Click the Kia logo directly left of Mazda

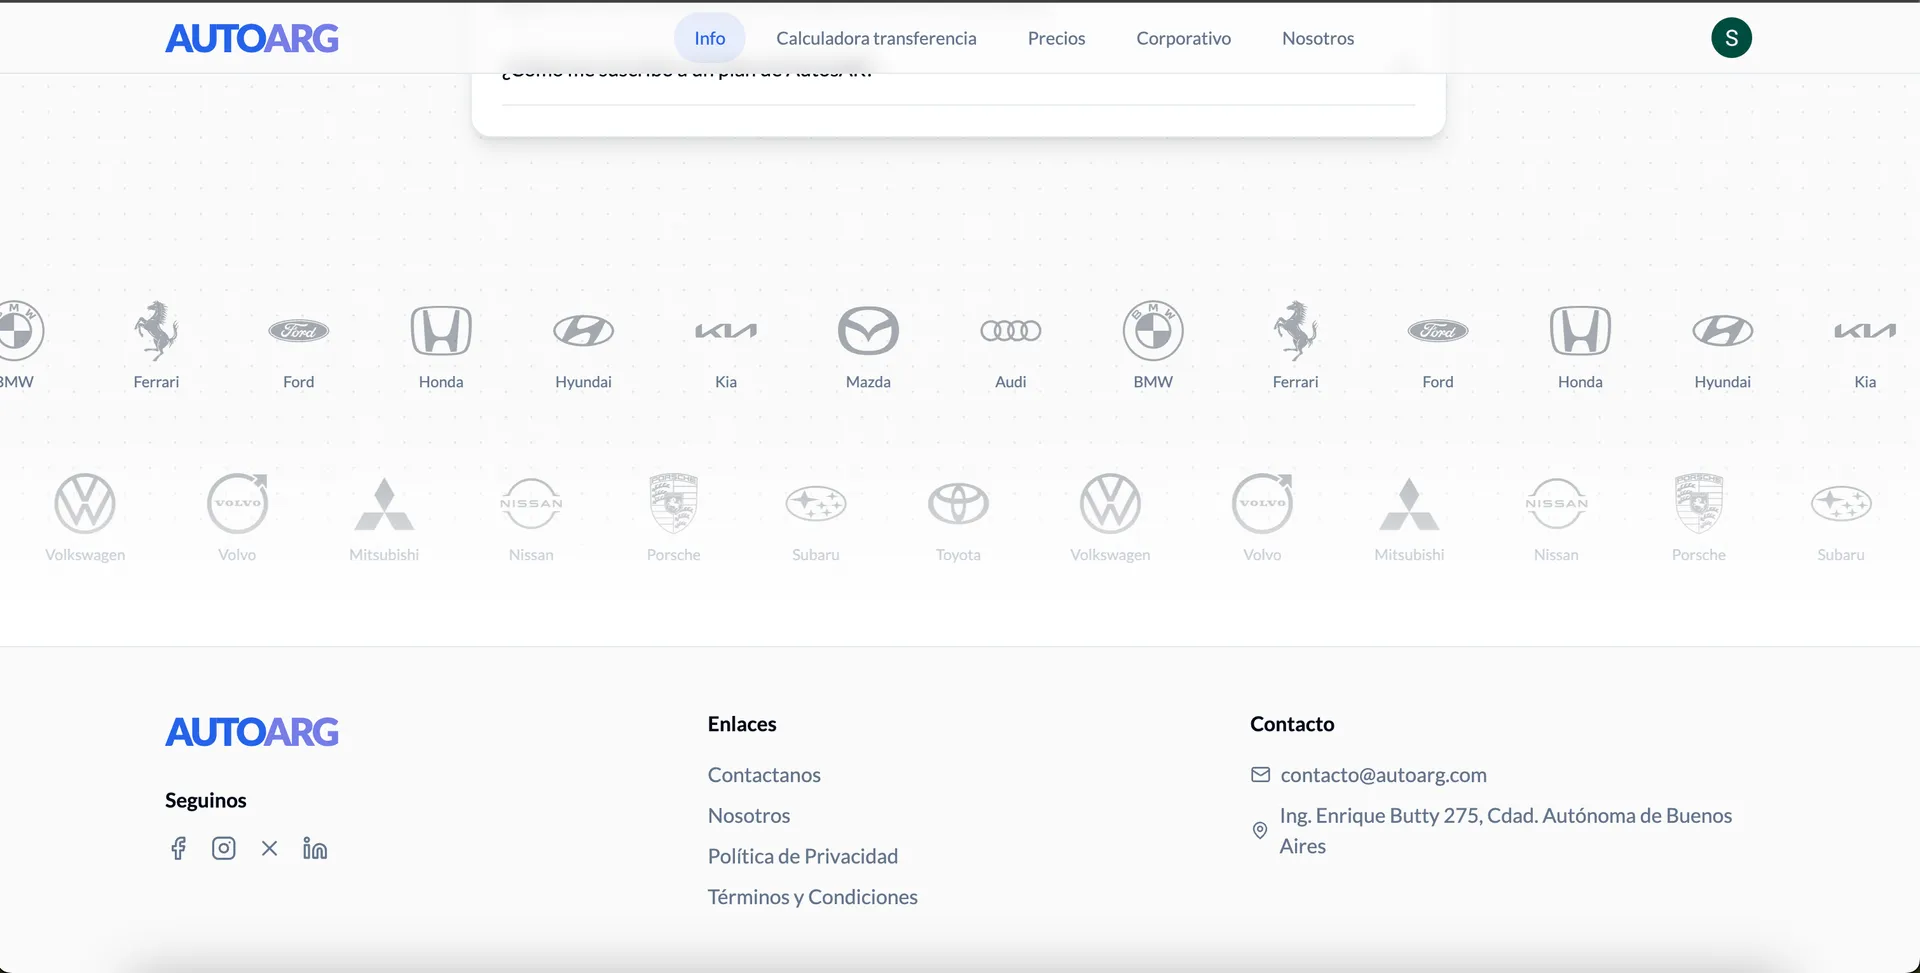click(726, 331)
